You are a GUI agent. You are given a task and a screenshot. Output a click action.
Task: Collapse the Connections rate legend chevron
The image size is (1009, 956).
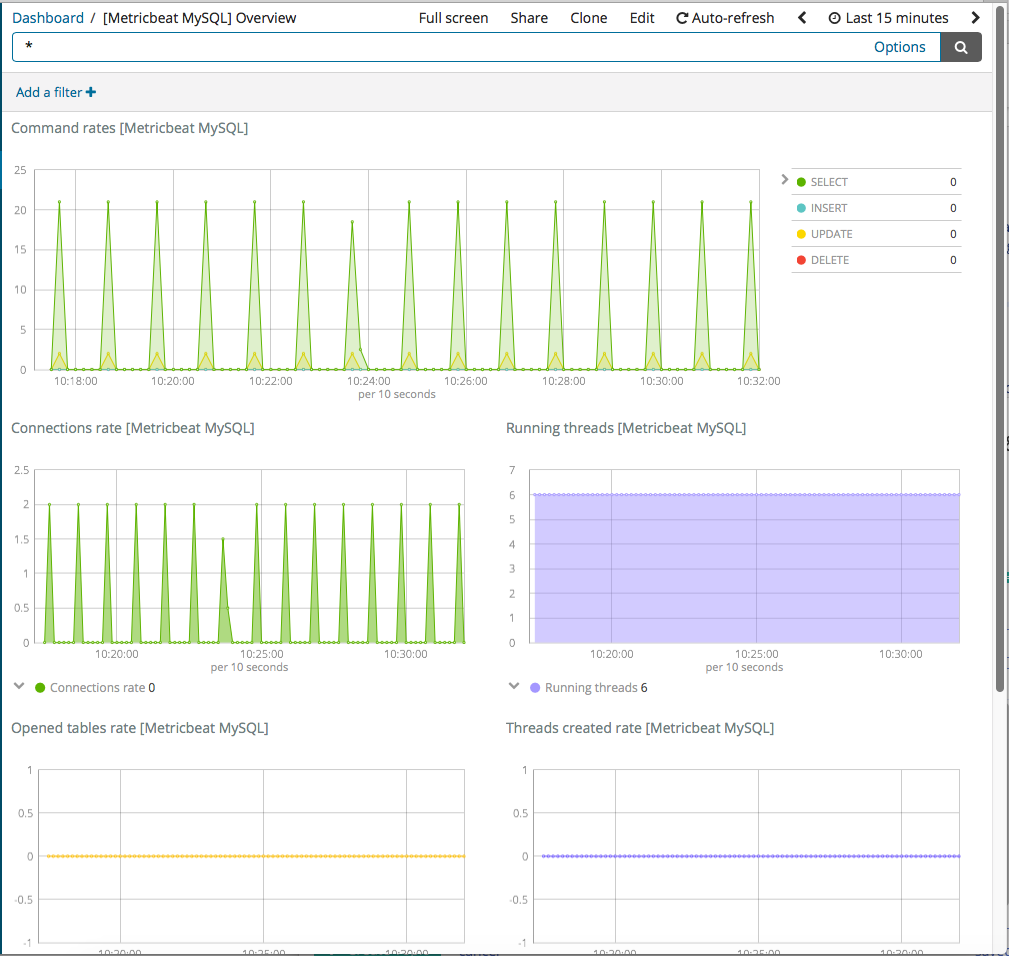(19, 687)
